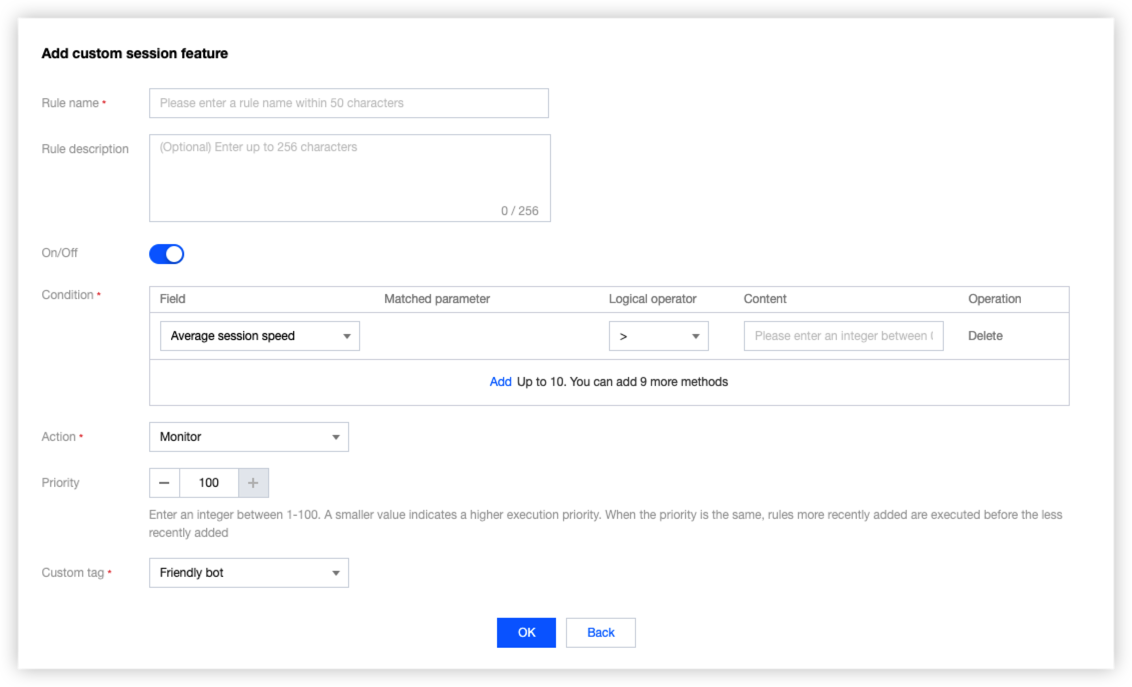Viewport: 1132px width, 687px height.
Task: Open the Custom tag Friendly bot dropdown
Action: coord(248,573)
